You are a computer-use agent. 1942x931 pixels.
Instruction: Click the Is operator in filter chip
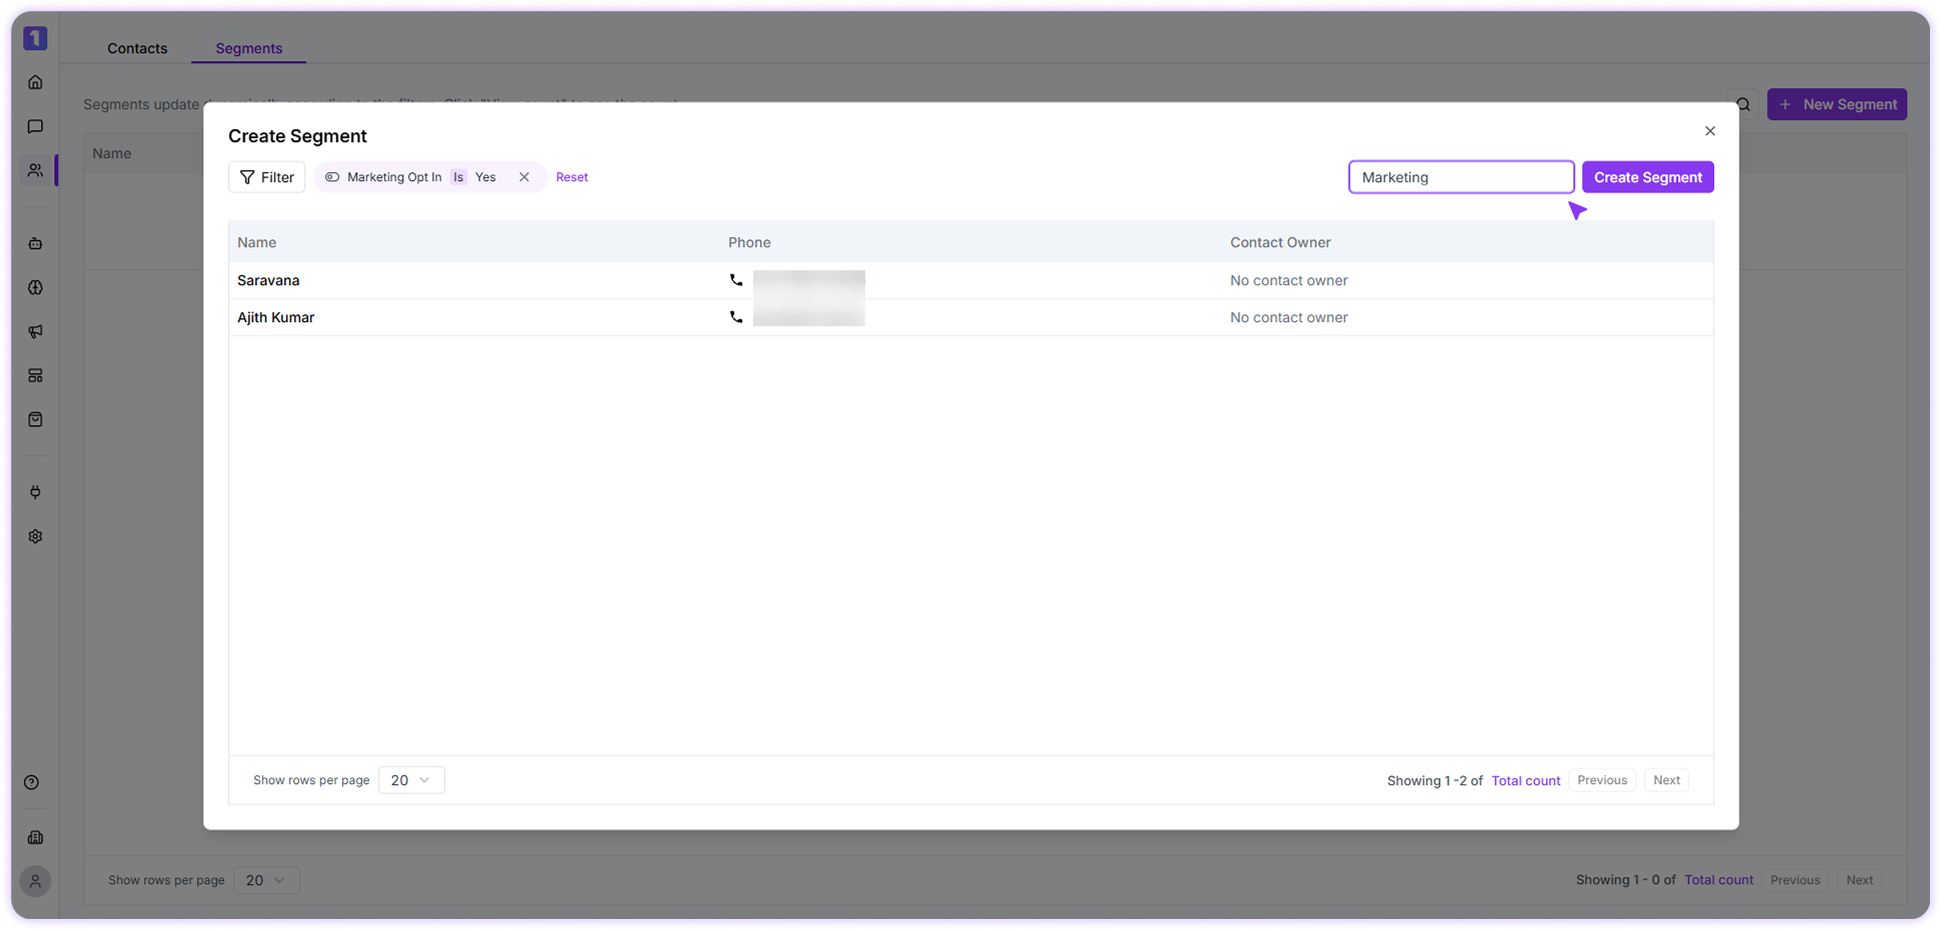[x=458, y=177]
